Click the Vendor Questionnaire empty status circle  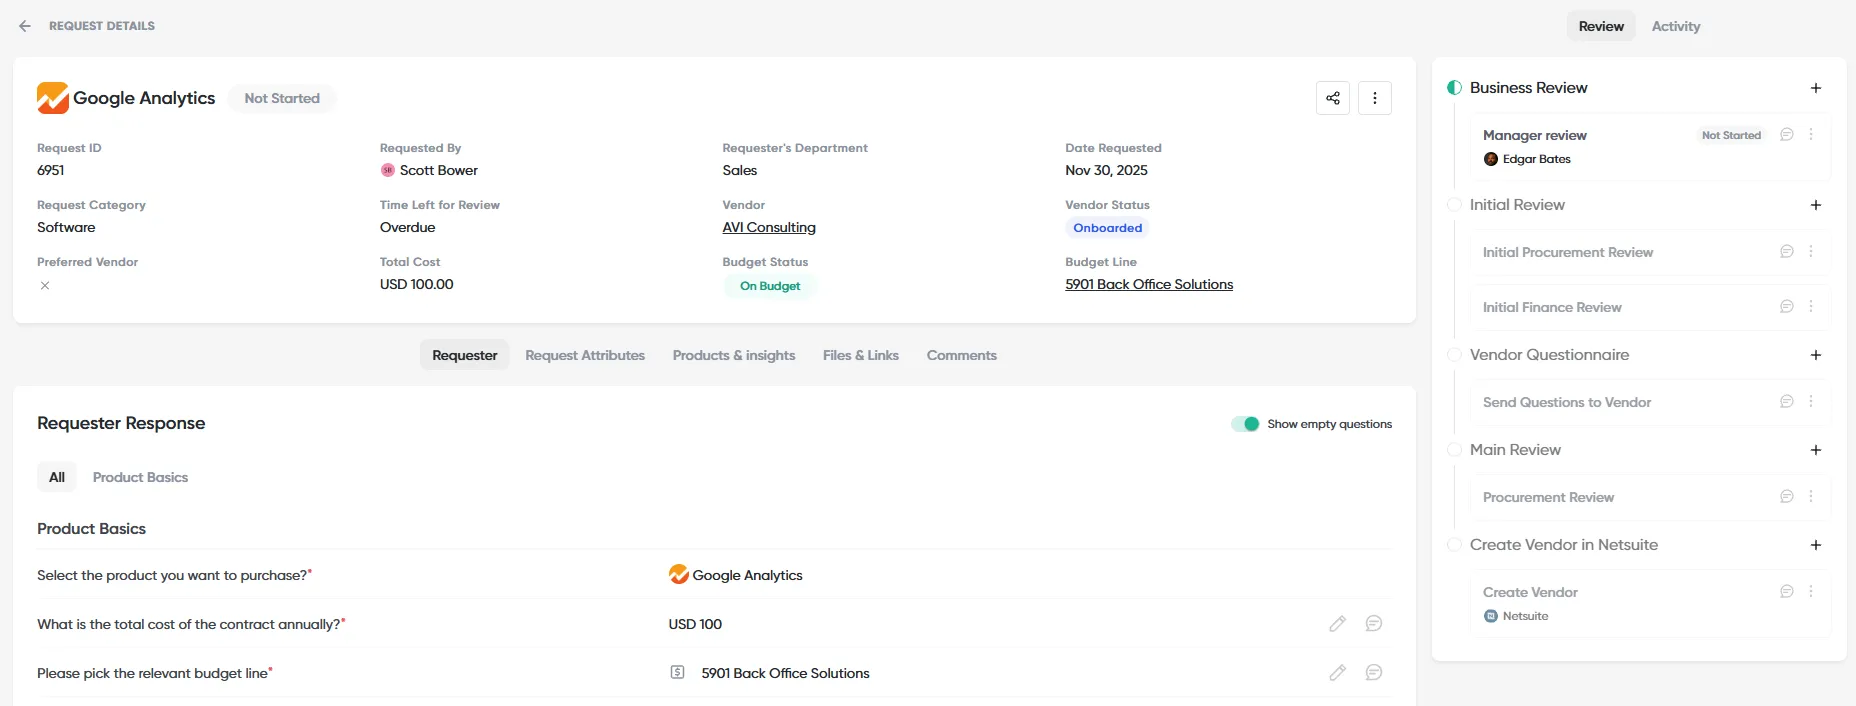click(1454, 355)
